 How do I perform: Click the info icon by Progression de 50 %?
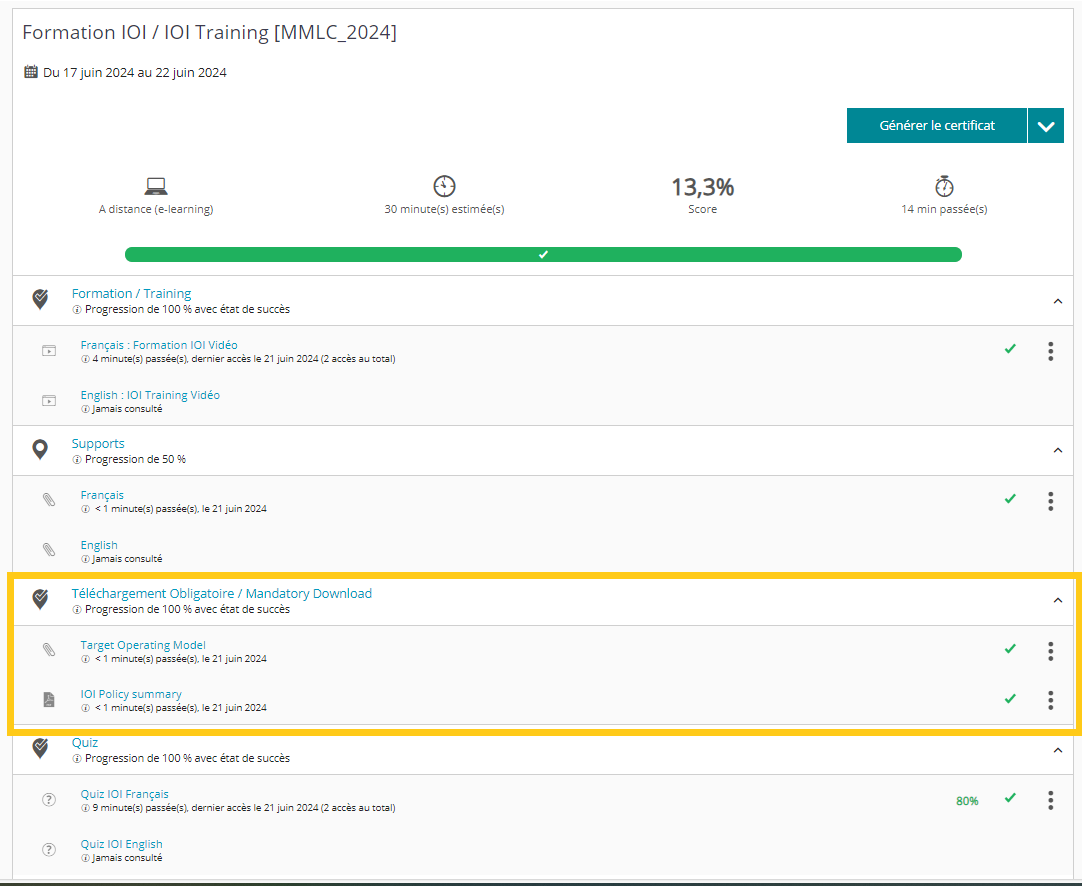[77, 460]
